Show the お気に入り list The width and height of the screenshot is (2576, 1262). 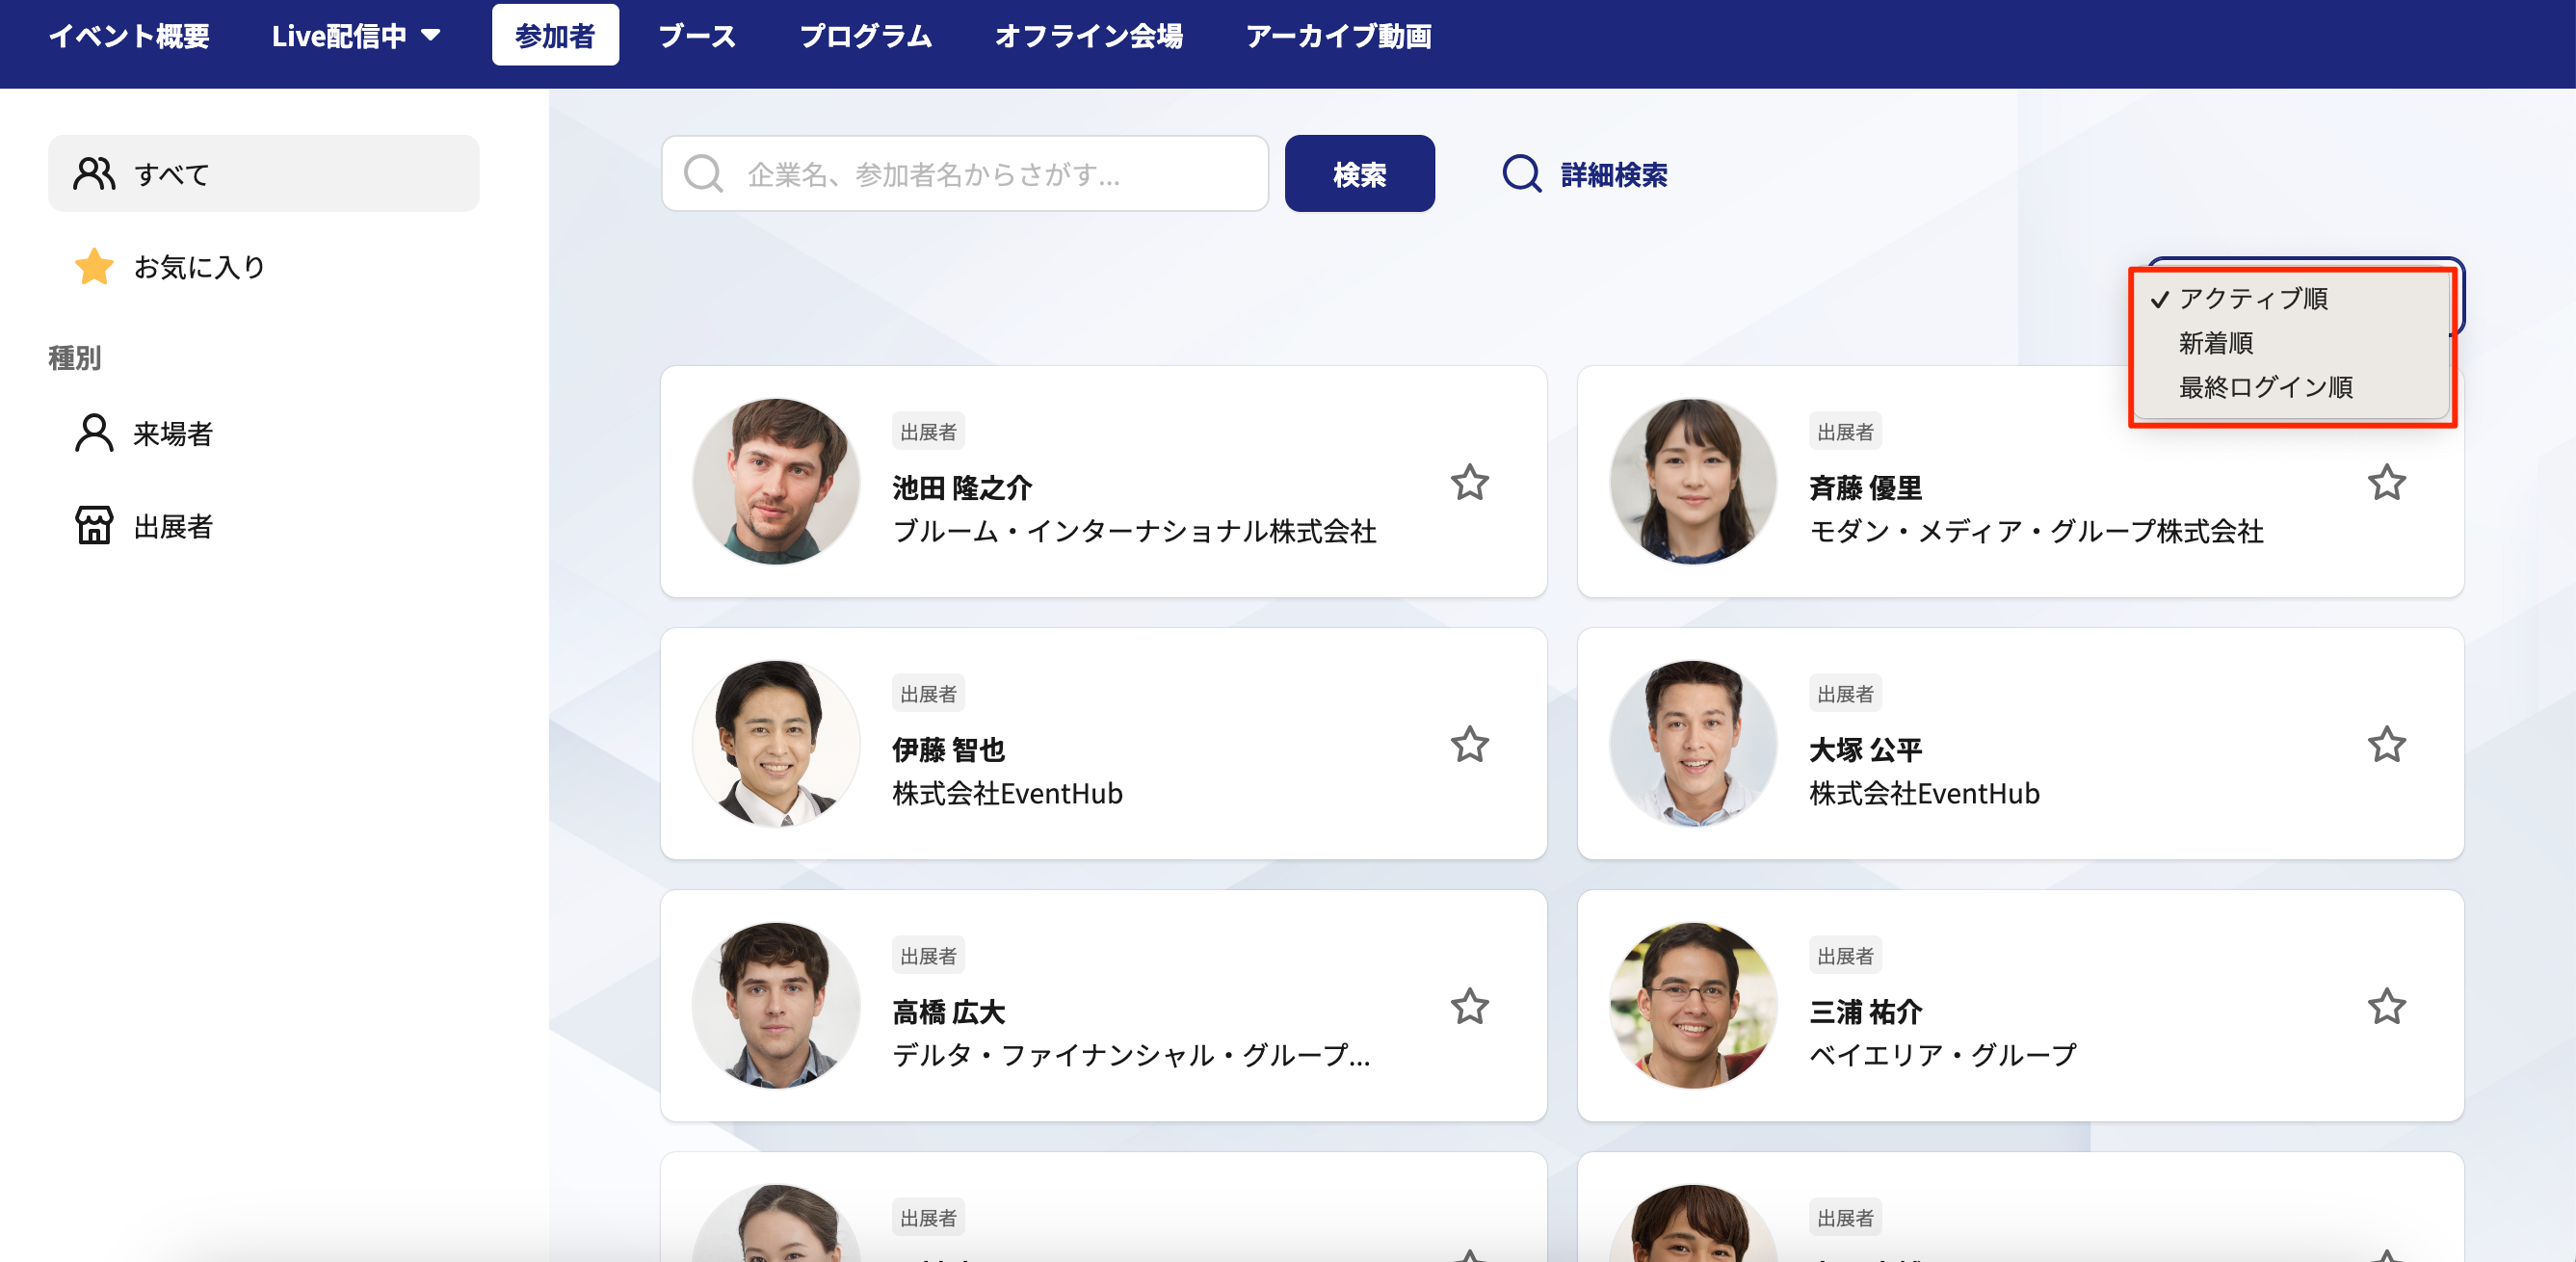[x=199, y=267]
